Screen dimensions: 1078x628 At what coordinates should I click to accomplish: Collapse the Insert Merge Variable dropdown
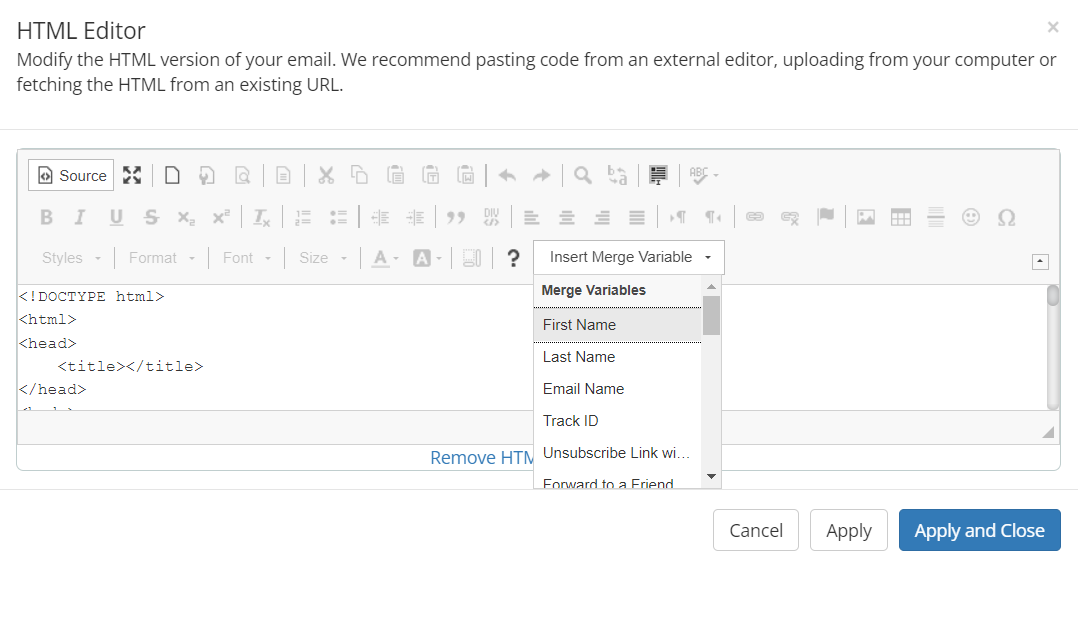pyautogui.click(x=629, y=257)
